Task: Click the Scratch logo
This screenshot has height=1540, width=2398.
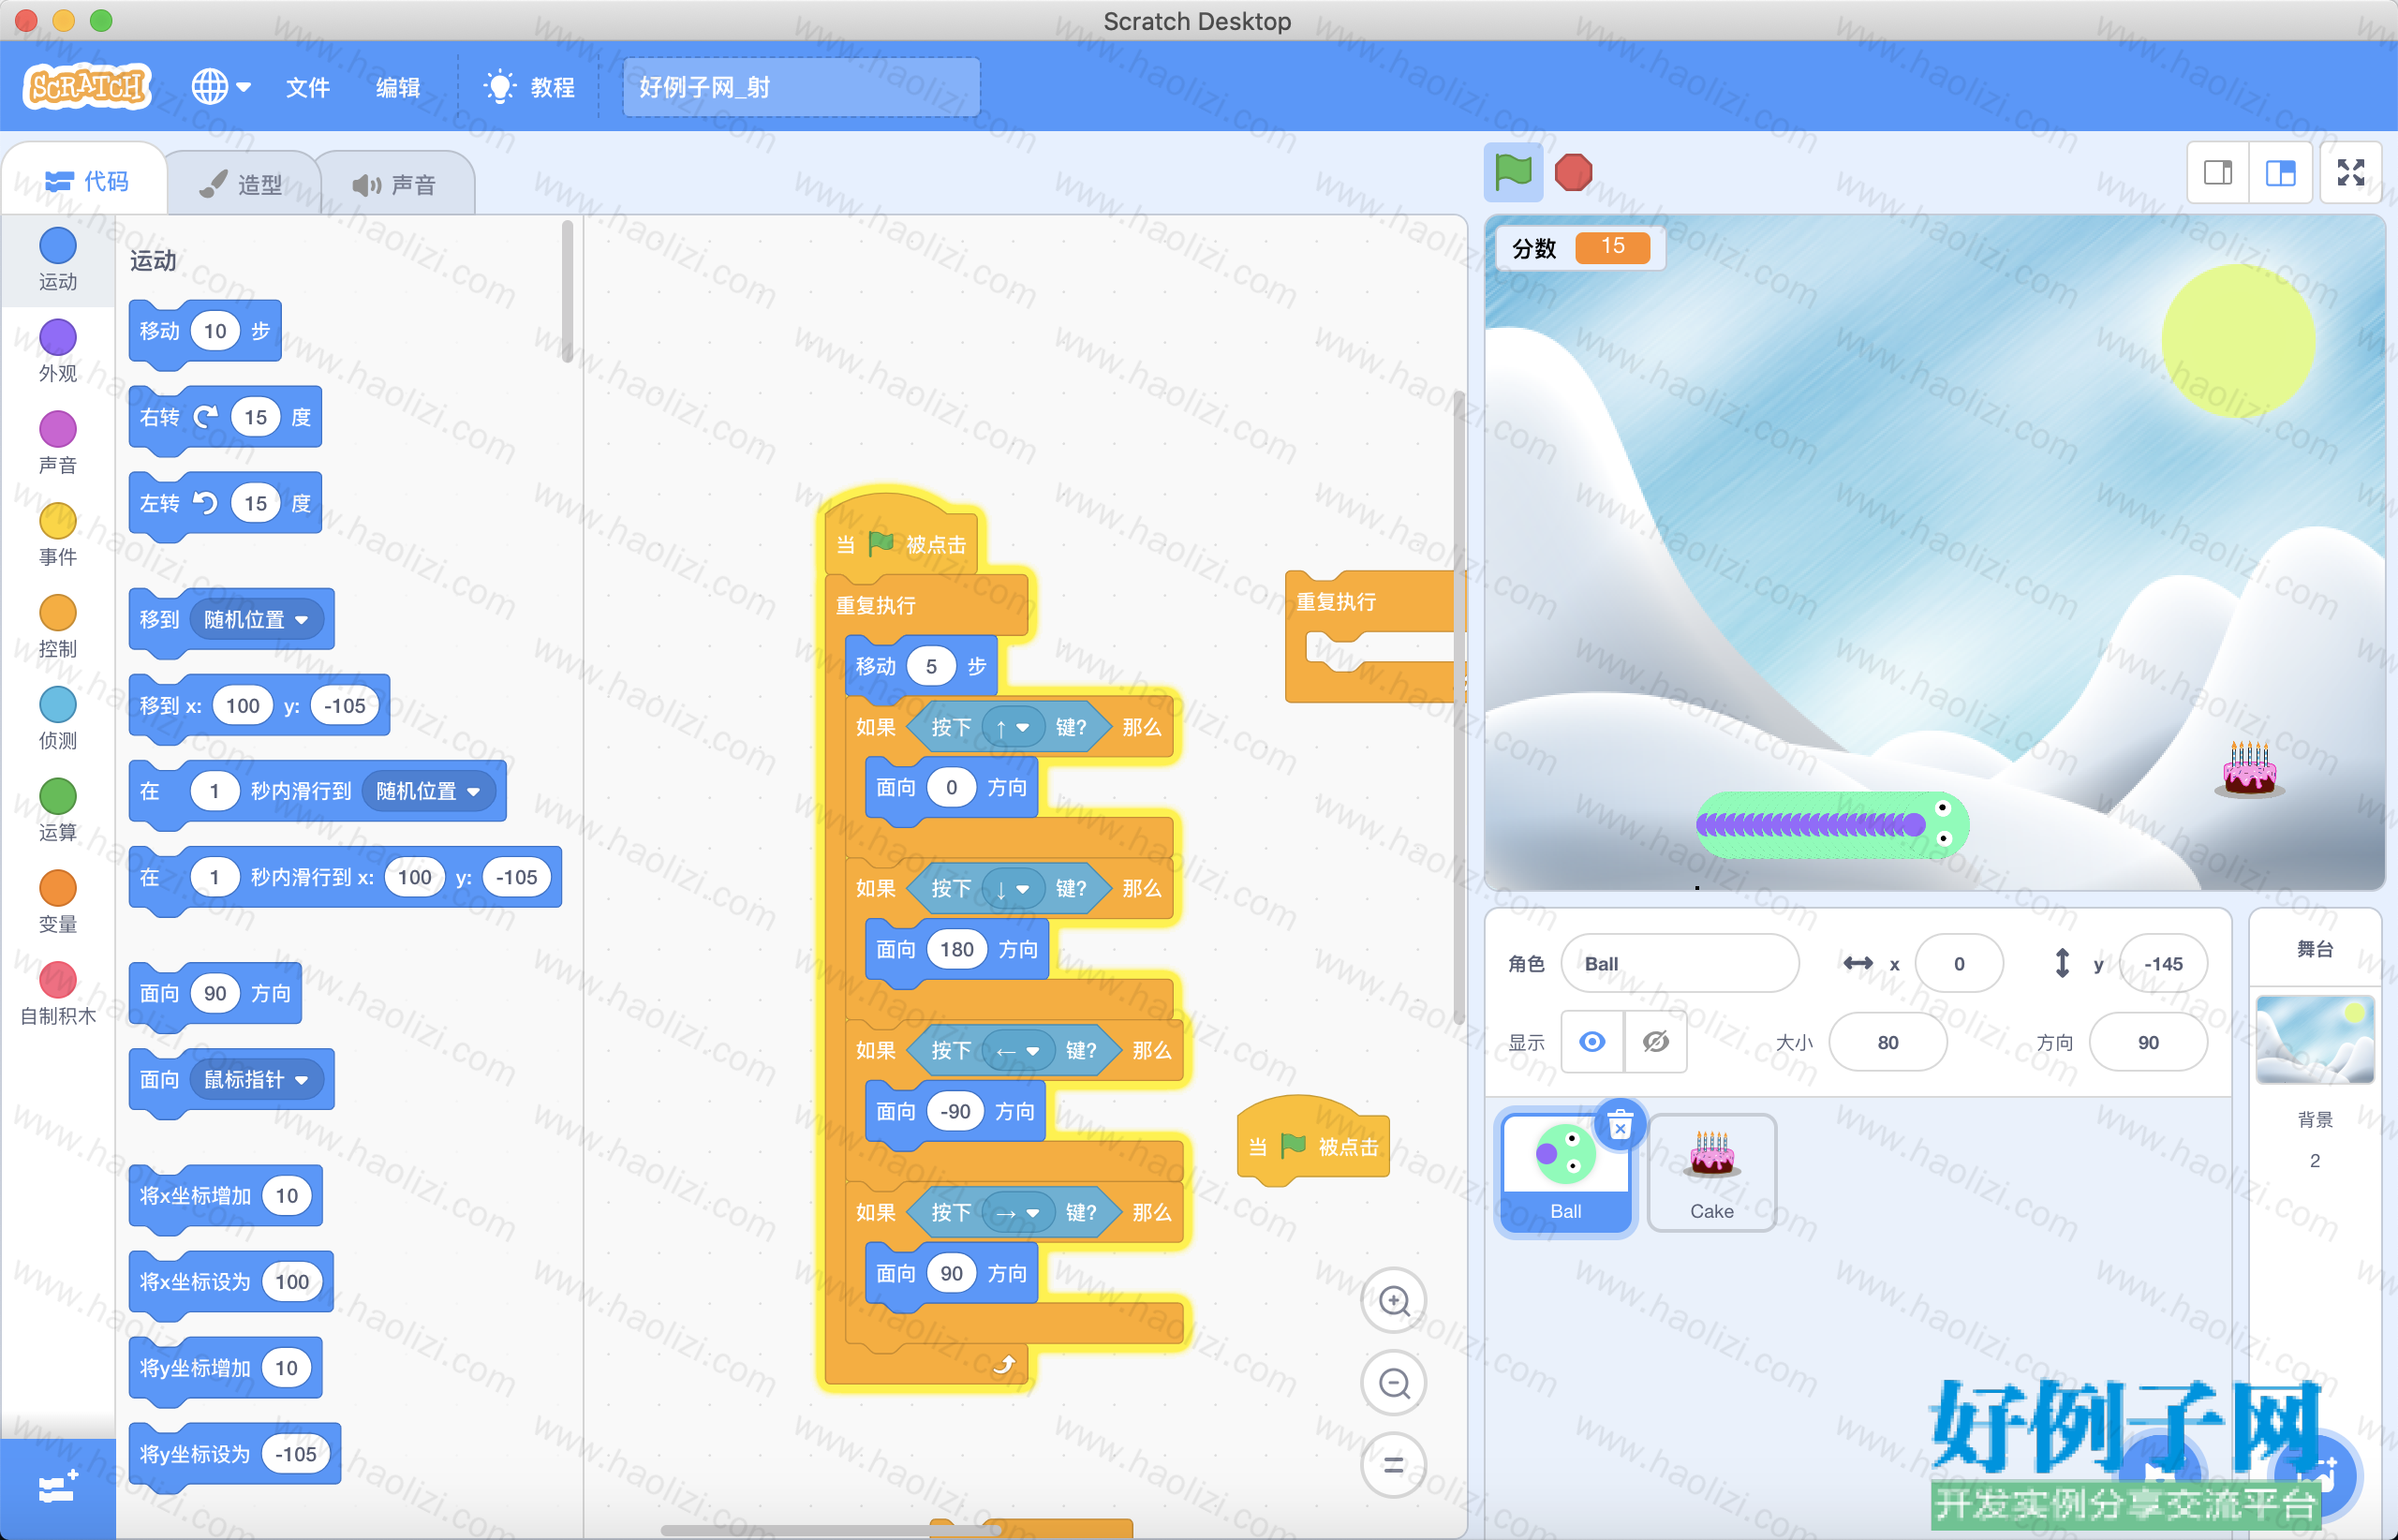Action: click(x=87, y=87)
